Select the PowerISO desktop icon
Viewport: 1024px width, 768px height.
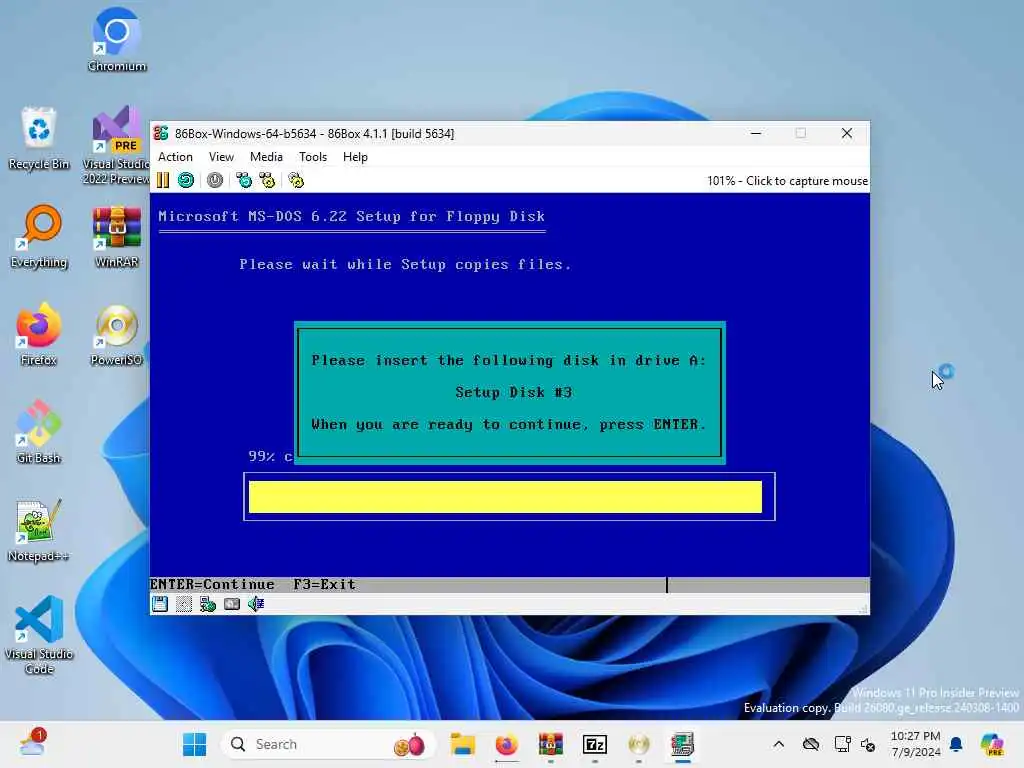[117, 334]
